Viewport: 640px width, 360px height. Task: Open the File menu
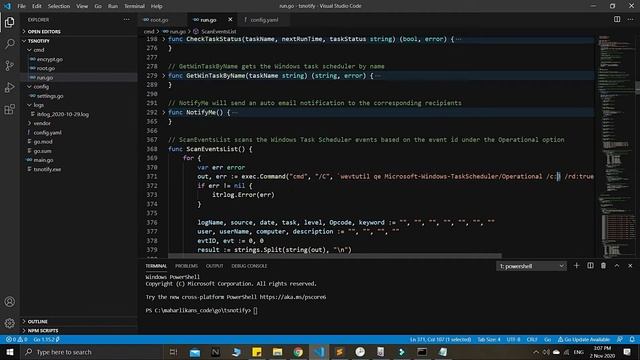point(22,6)
